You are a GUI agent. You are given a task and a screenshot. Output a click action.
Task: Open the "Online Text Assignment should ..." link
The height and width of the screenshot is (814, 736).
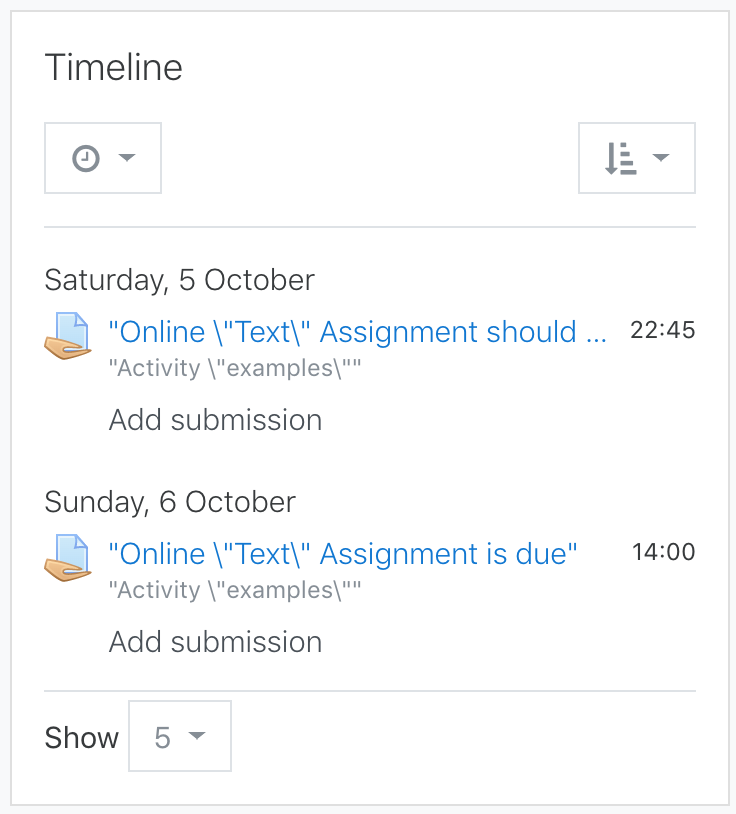tap(357, 332)
